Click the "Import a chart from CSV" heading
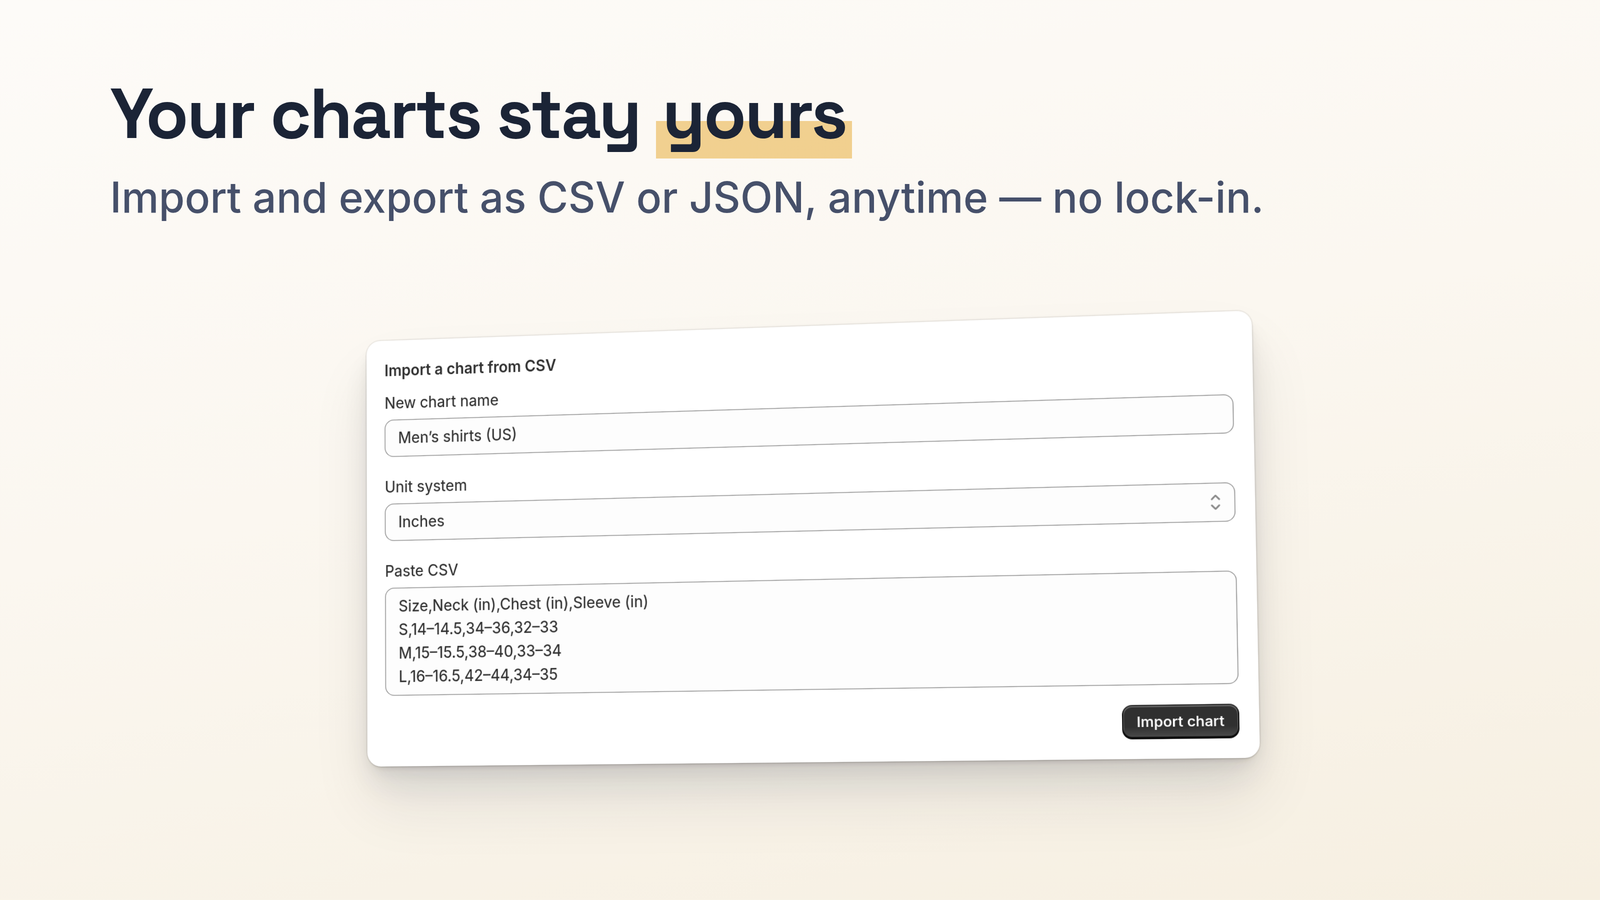 tap(470, 368)
